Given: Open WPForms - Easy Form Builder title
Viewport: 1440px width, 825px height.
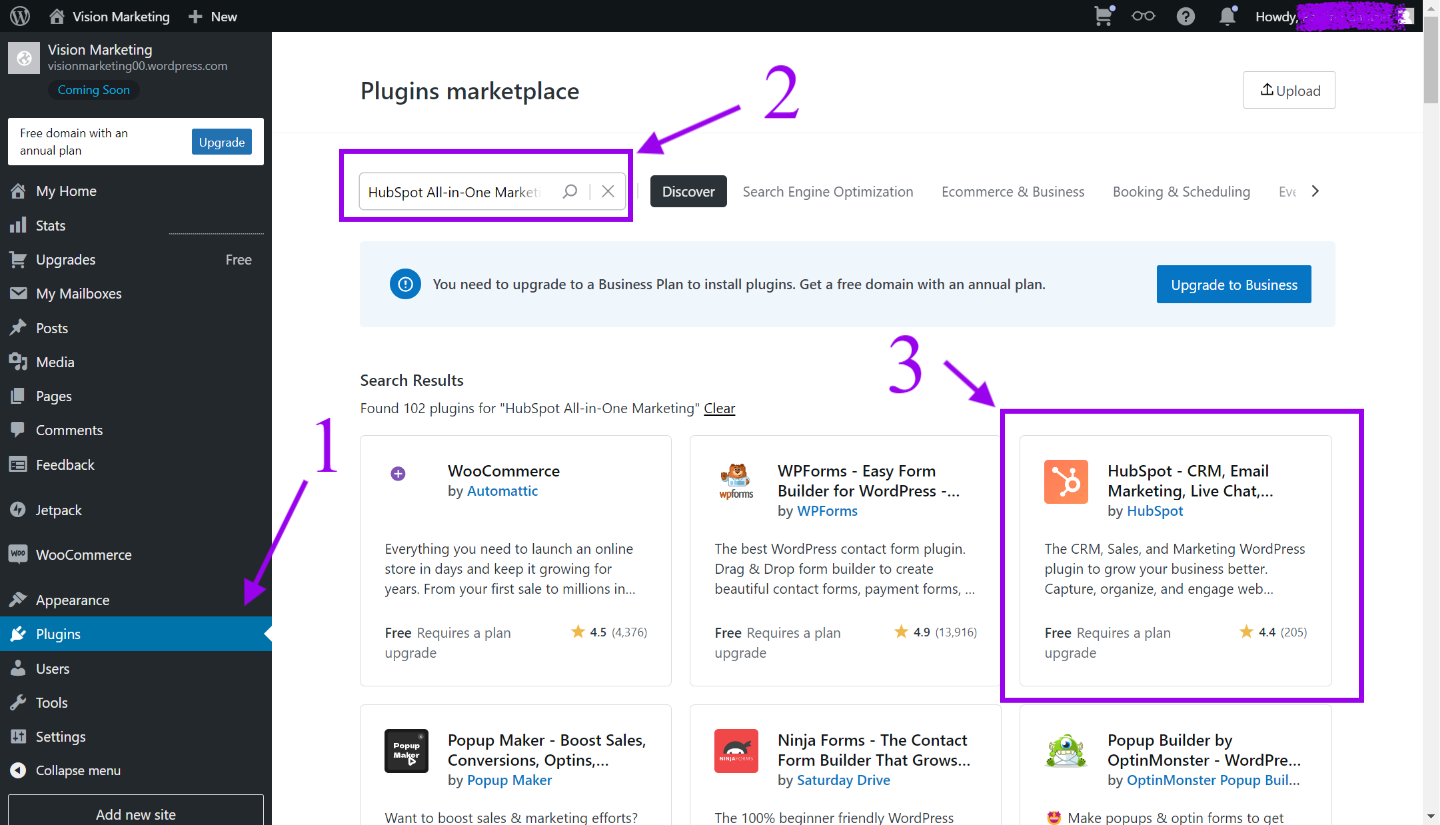Looking at the screenshot, I should pos(869,481).
